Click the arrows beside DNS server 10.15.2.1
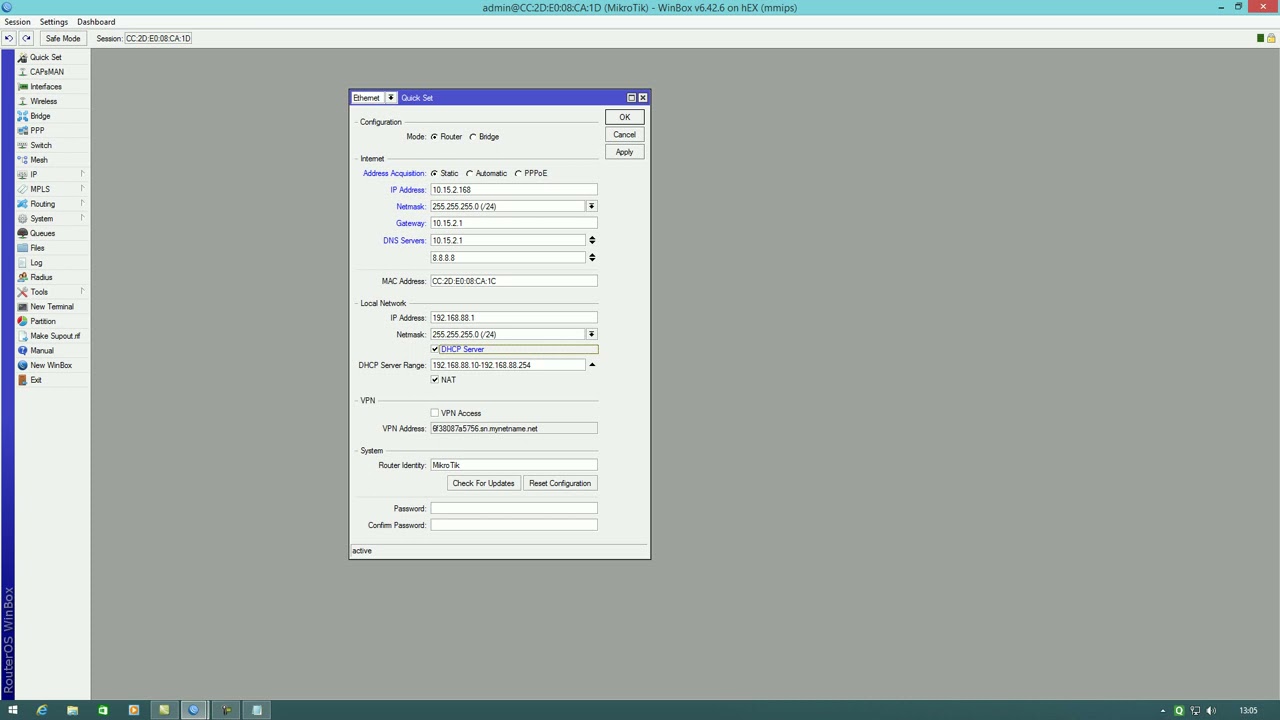The width and height of the screenshot is (1280, 720). (x=592, y=240)
